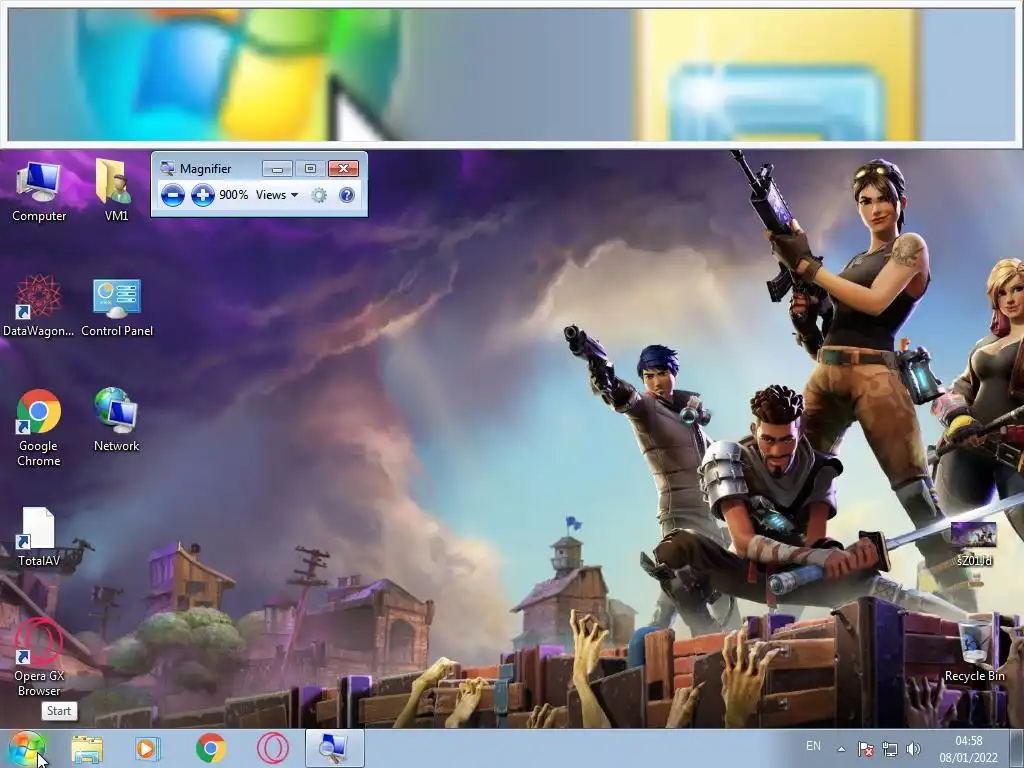Click the EN language indicator
The image size is (1024, 768).
813,746
